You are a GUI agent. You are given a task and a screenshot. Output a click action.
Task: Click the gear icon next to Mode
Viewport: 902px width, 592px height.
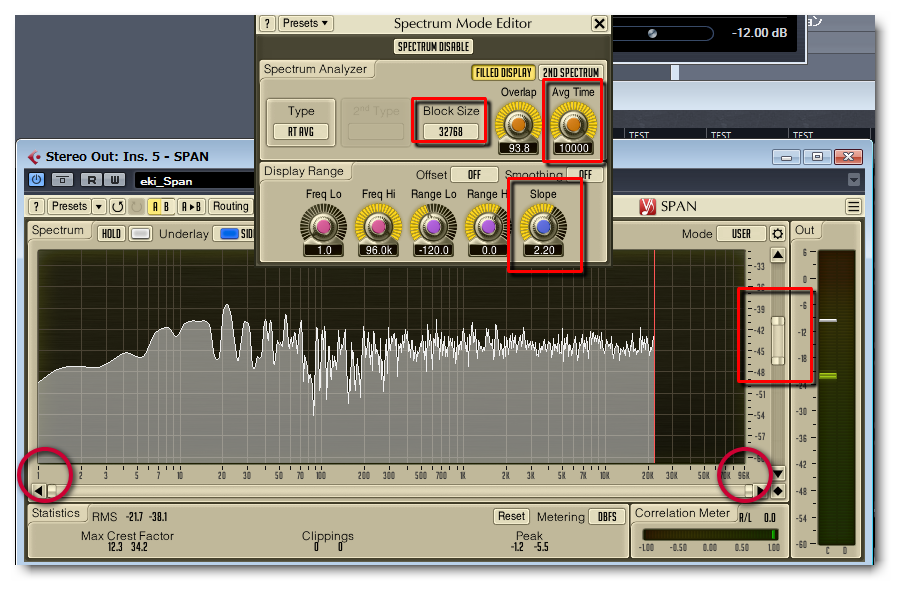click(x=777, y=234)
